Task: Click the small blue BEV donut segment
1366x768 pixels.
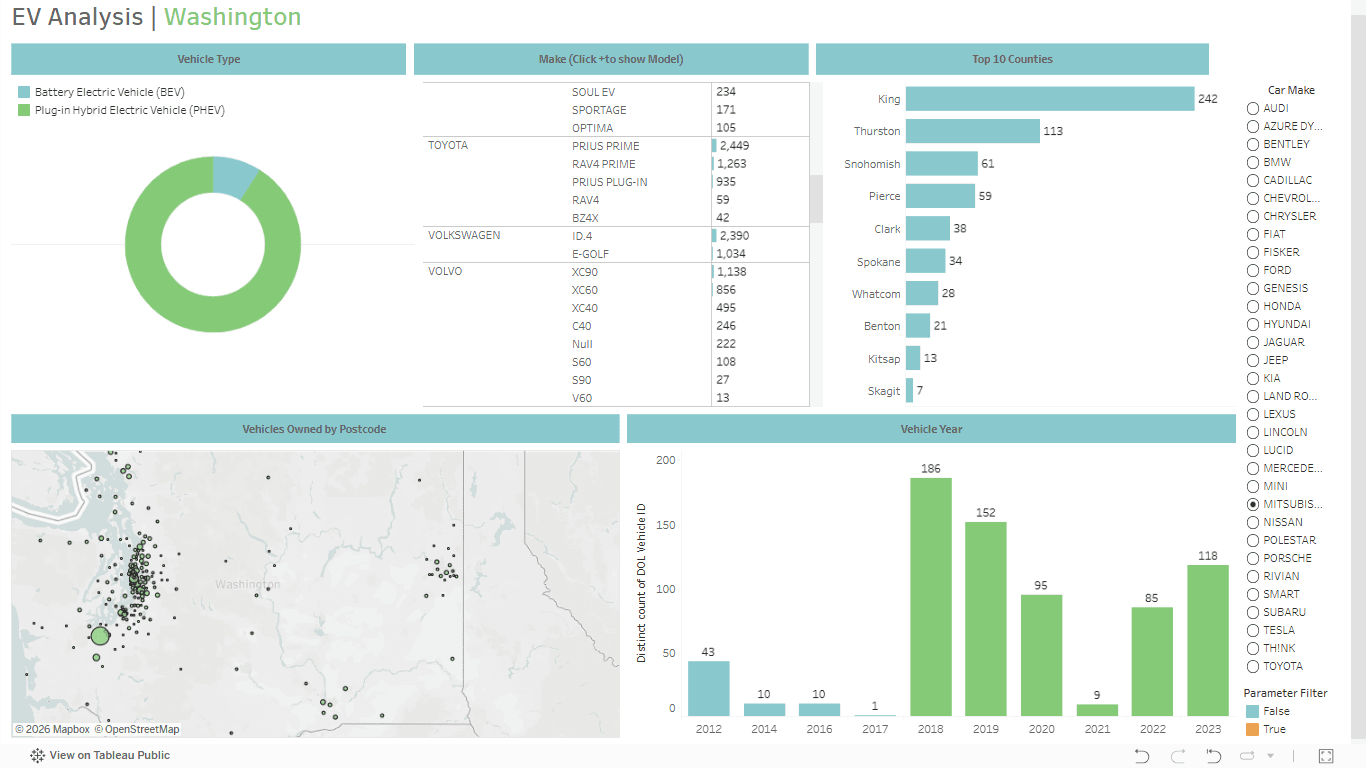Action: (233, 176)
